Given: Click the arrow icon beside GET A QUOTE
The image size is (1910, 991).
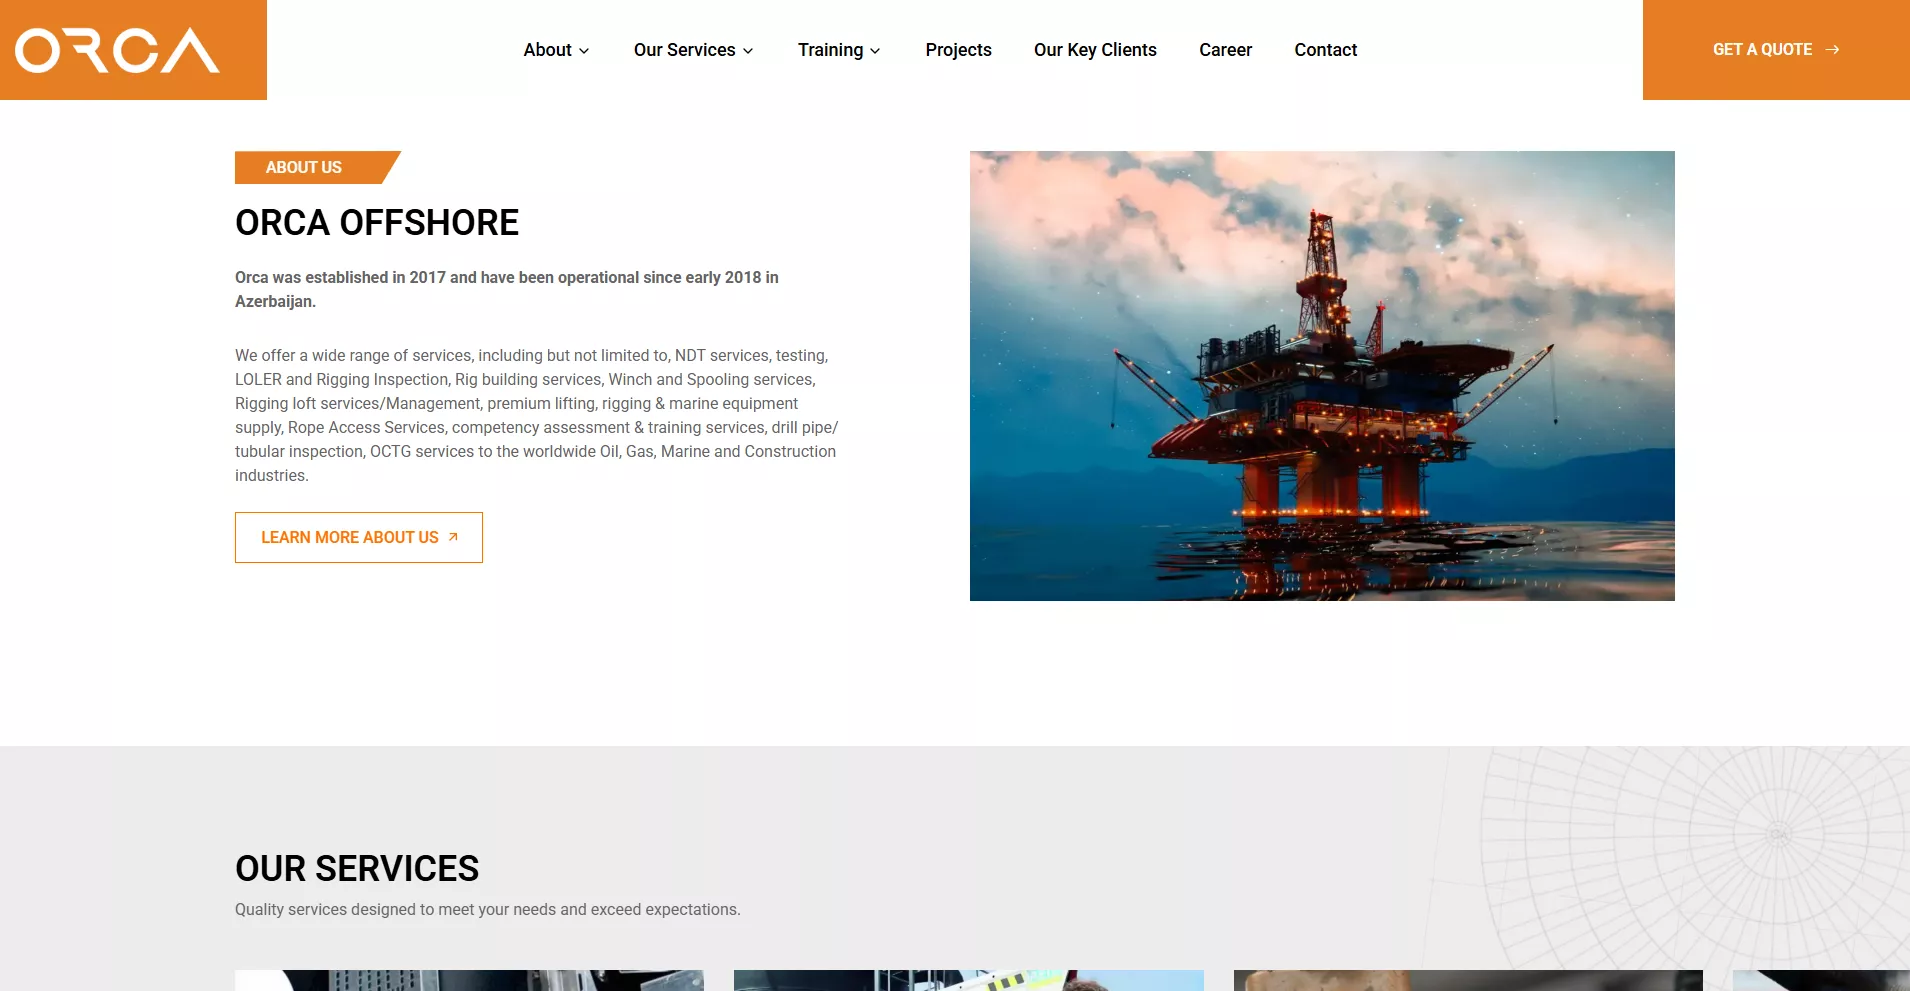Looking at the screenshot, I should [1832, 50].
